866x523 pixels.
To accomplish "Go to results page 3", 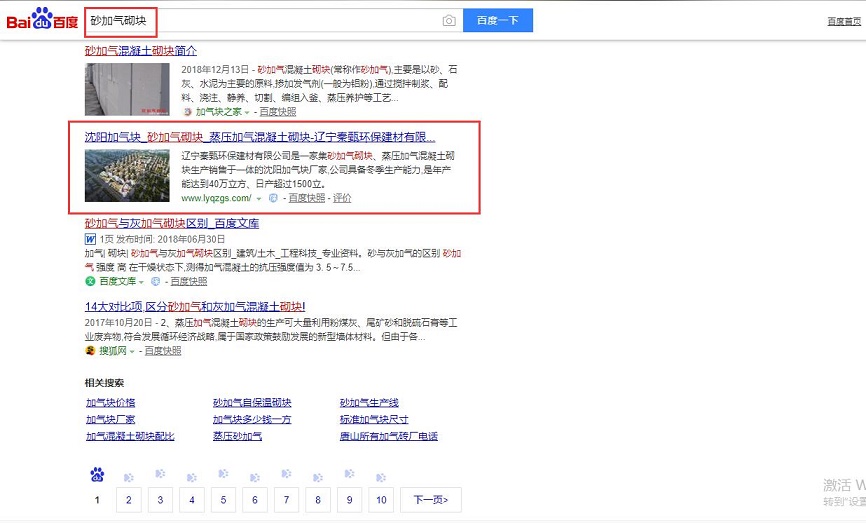I will click(x=160, y=500).
